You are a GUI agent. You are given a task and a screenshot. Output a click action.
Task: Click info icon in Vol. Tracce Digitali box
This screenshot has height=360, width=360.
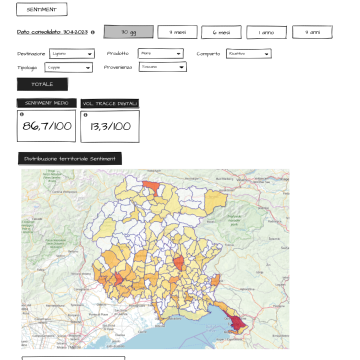coord(85,115)
